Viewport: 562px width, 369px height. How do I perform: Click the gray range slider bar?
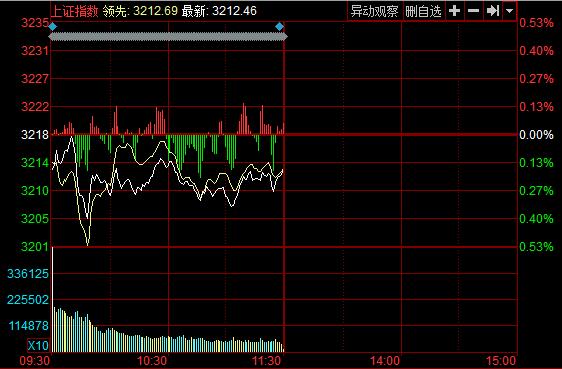point(168,37)
